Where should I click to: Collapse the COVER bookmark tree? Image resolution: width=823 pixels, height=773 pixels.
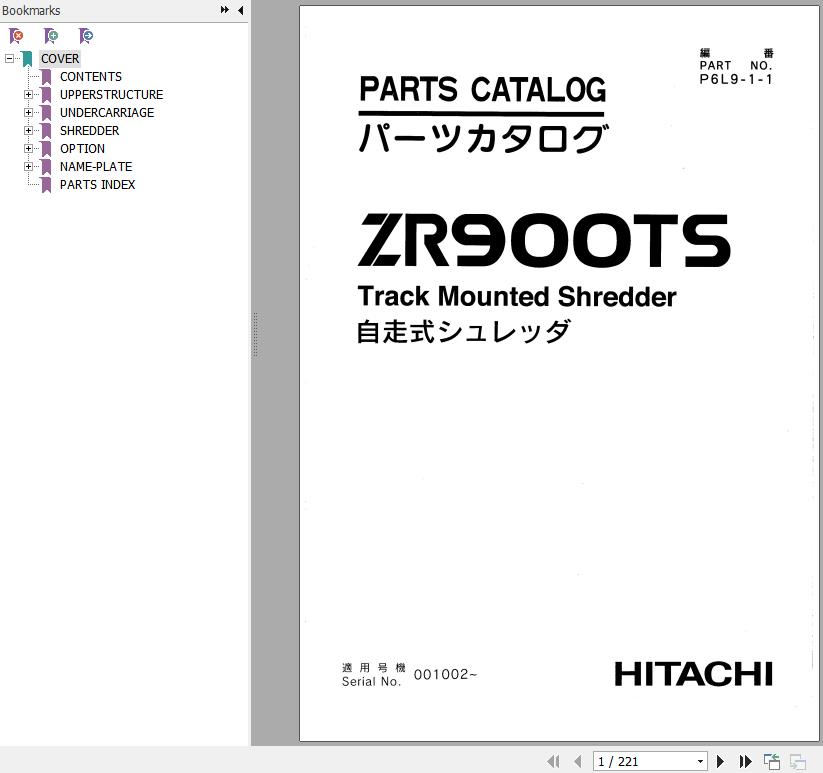9,59
